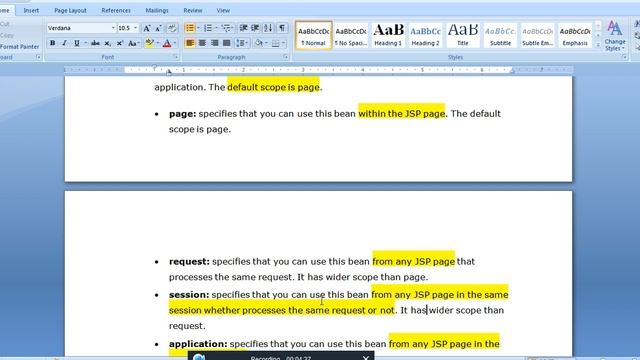Toggle Underline formatting
This screenshot has width=640, height=360.
pos(76,43)
